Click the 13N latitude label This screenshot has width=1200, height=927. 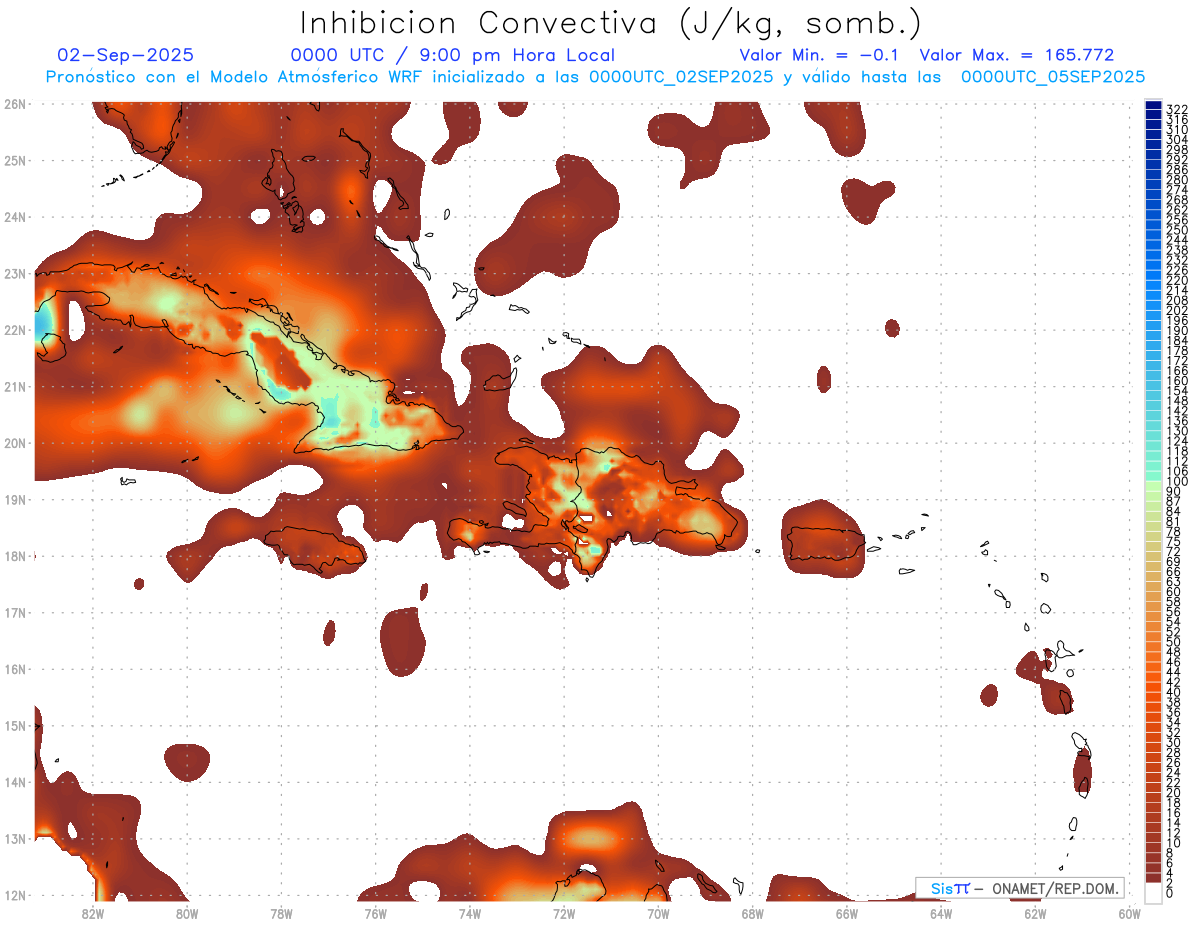tap(15, 839)
